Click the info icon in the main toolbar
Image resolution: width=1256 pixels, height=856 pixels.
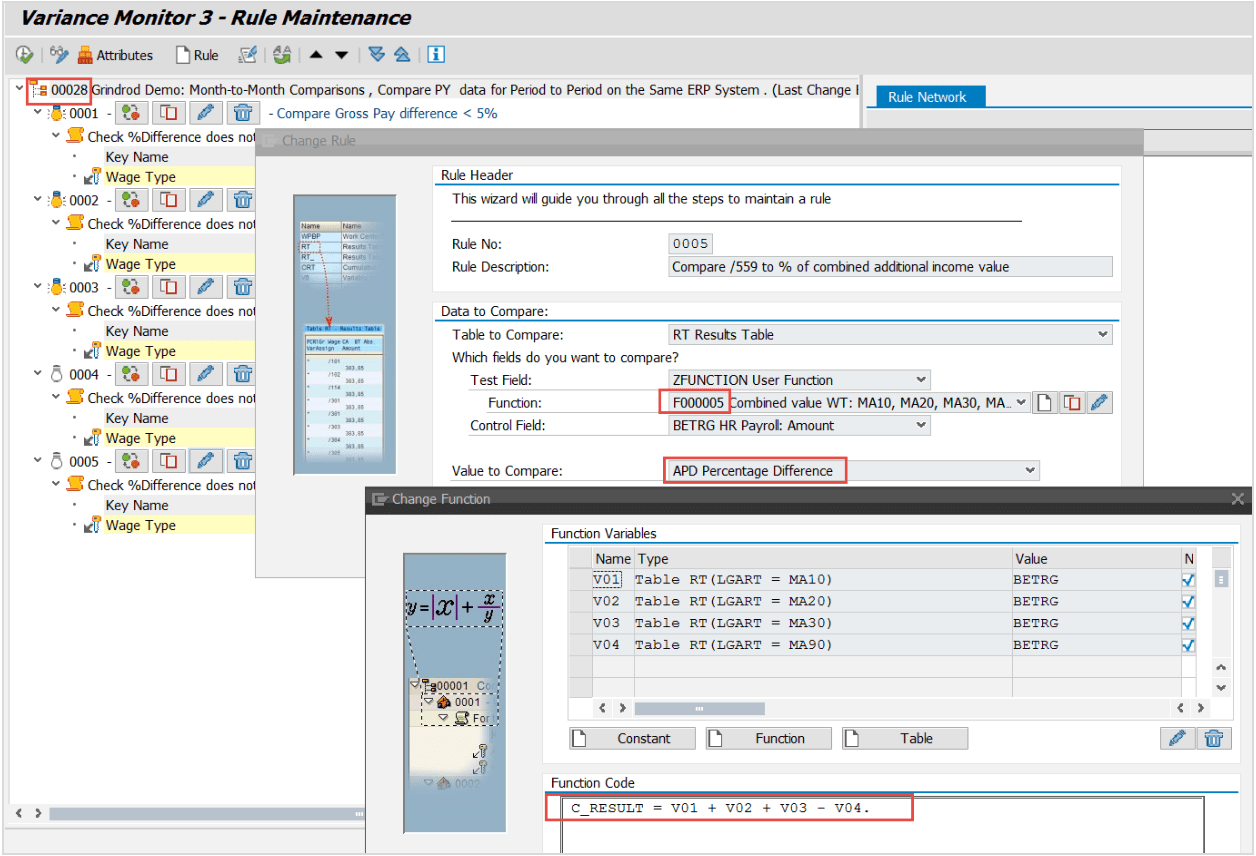pos(436,55)
